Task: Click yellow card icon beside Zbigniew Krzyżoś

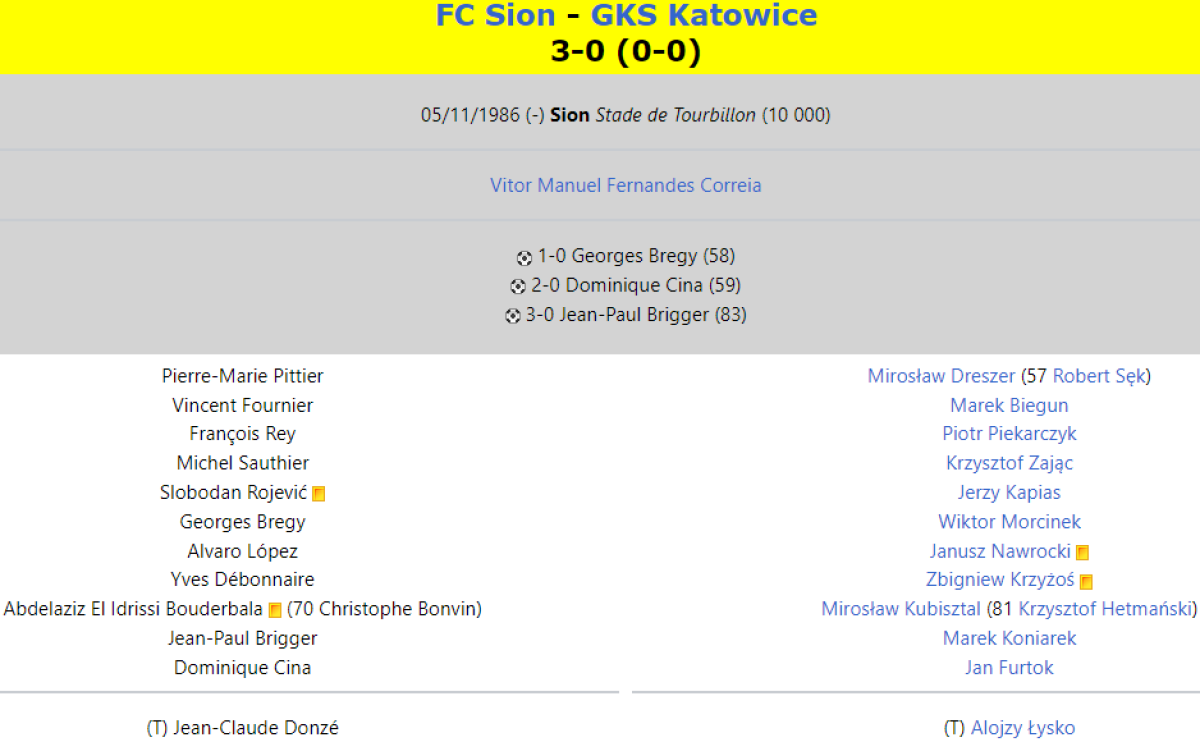Action: pyautogui.click(x=1086, y=581)
